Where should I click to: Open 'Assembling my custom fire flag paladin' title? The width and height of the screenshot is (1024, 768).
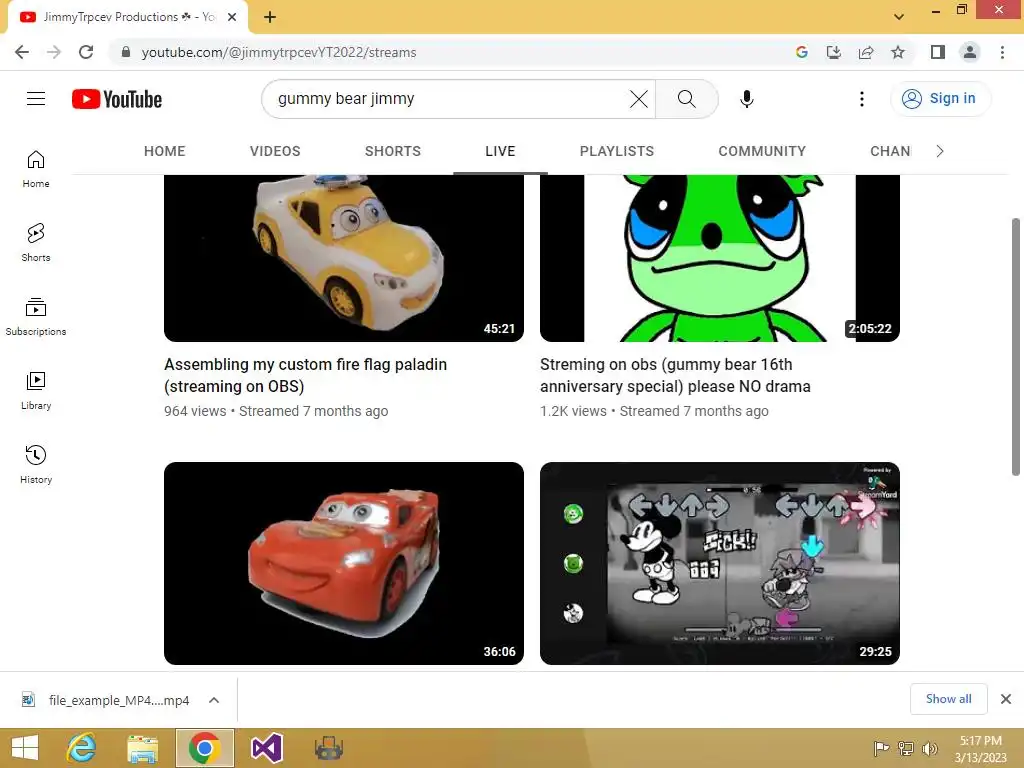pyautogui.click(x=305, y=376)
